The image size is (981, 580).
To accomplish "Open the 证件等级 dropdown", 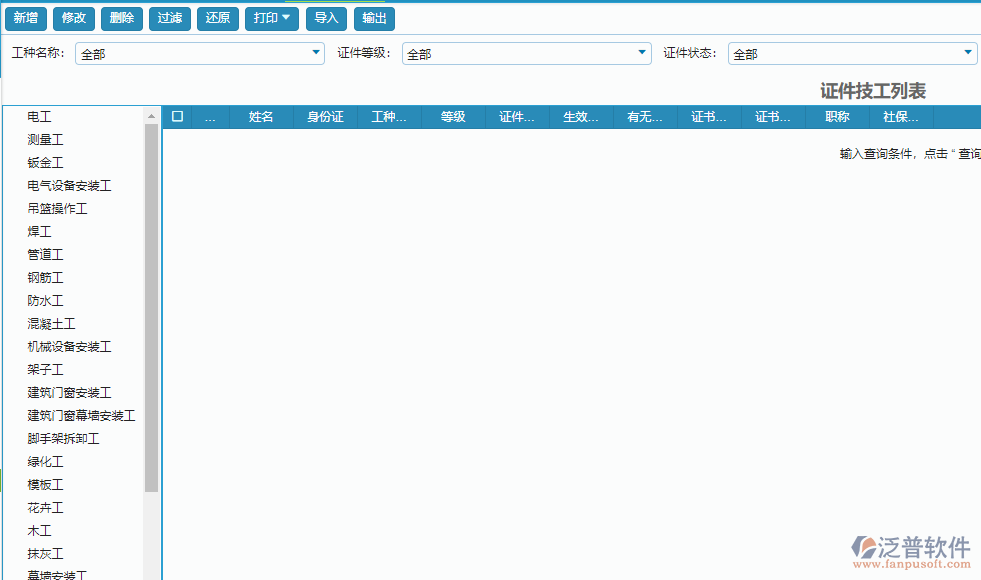I will (641, 53).
